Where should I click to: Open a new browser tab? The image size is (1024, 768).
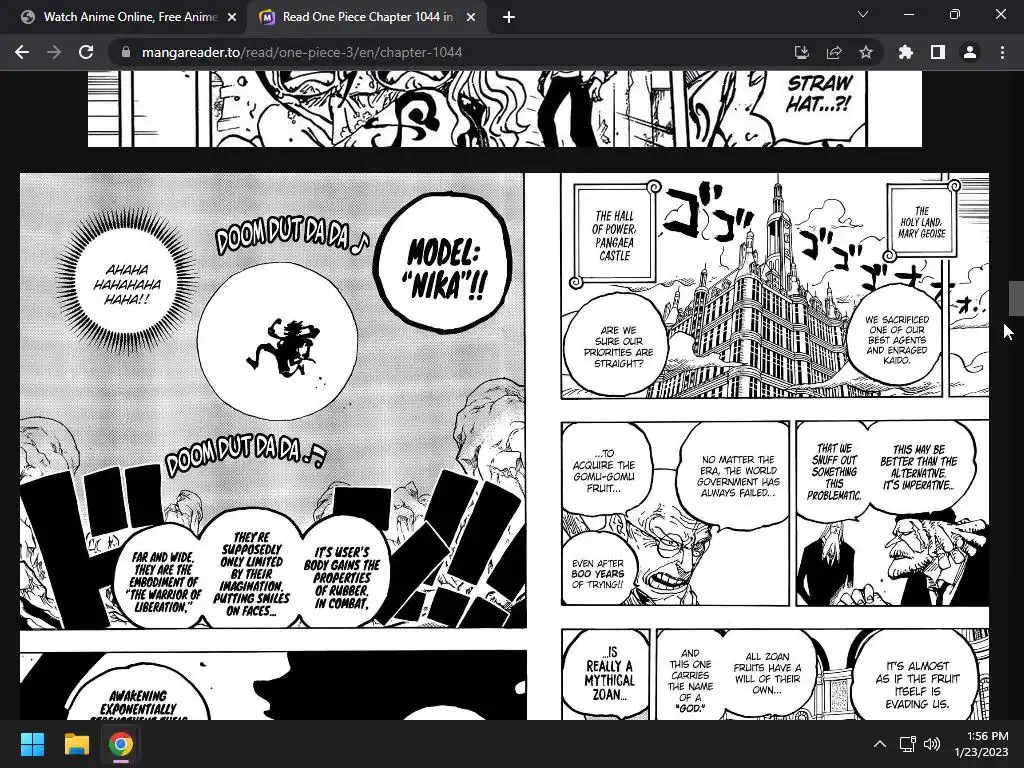(x=509, y=18)
